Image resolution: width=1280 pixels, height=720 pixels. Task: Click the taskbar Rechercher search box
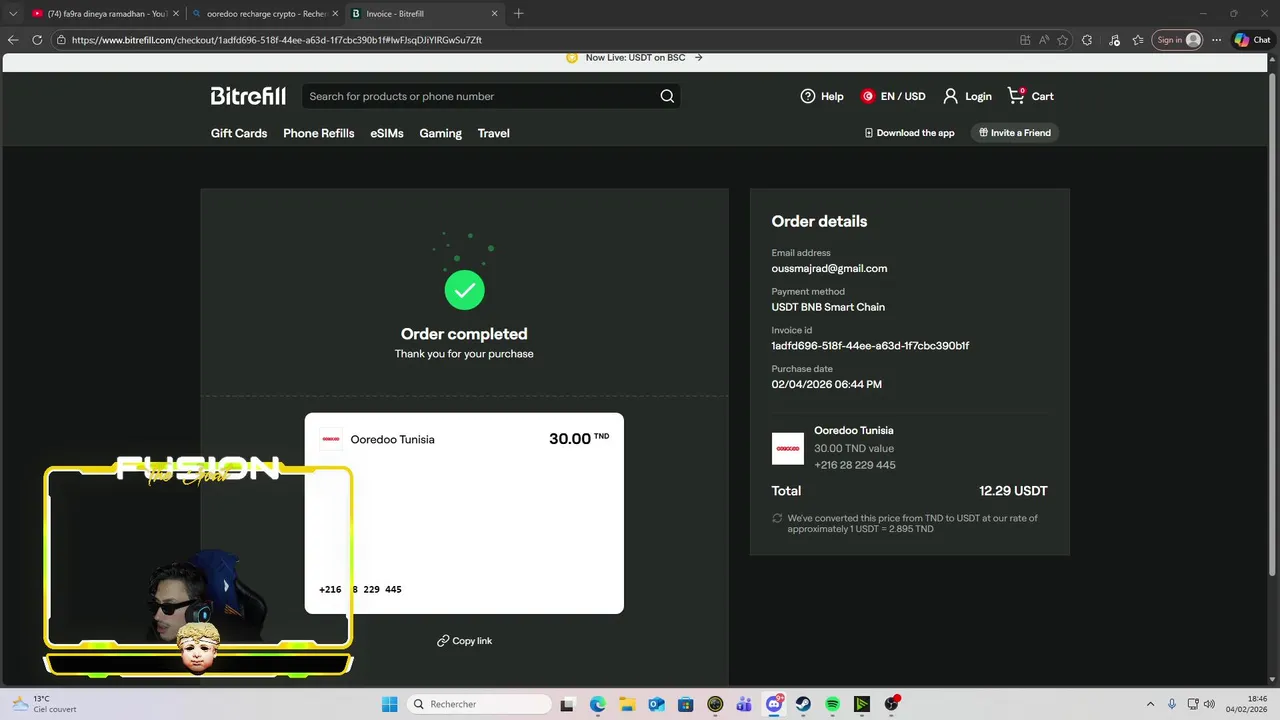pos(481,704)
